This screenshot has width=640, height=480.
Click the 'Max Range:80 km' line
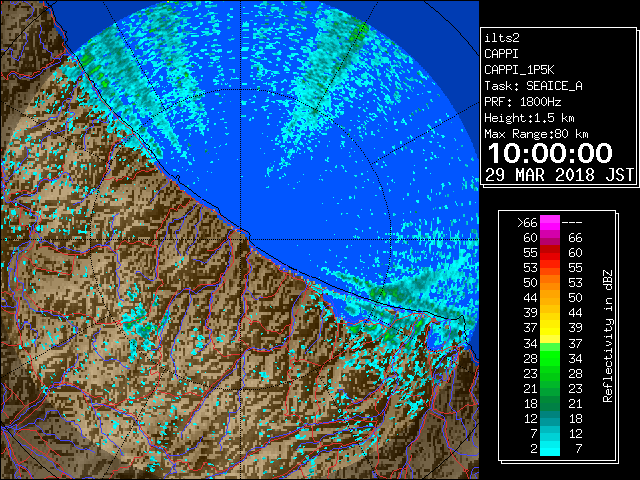click(536, 134)
